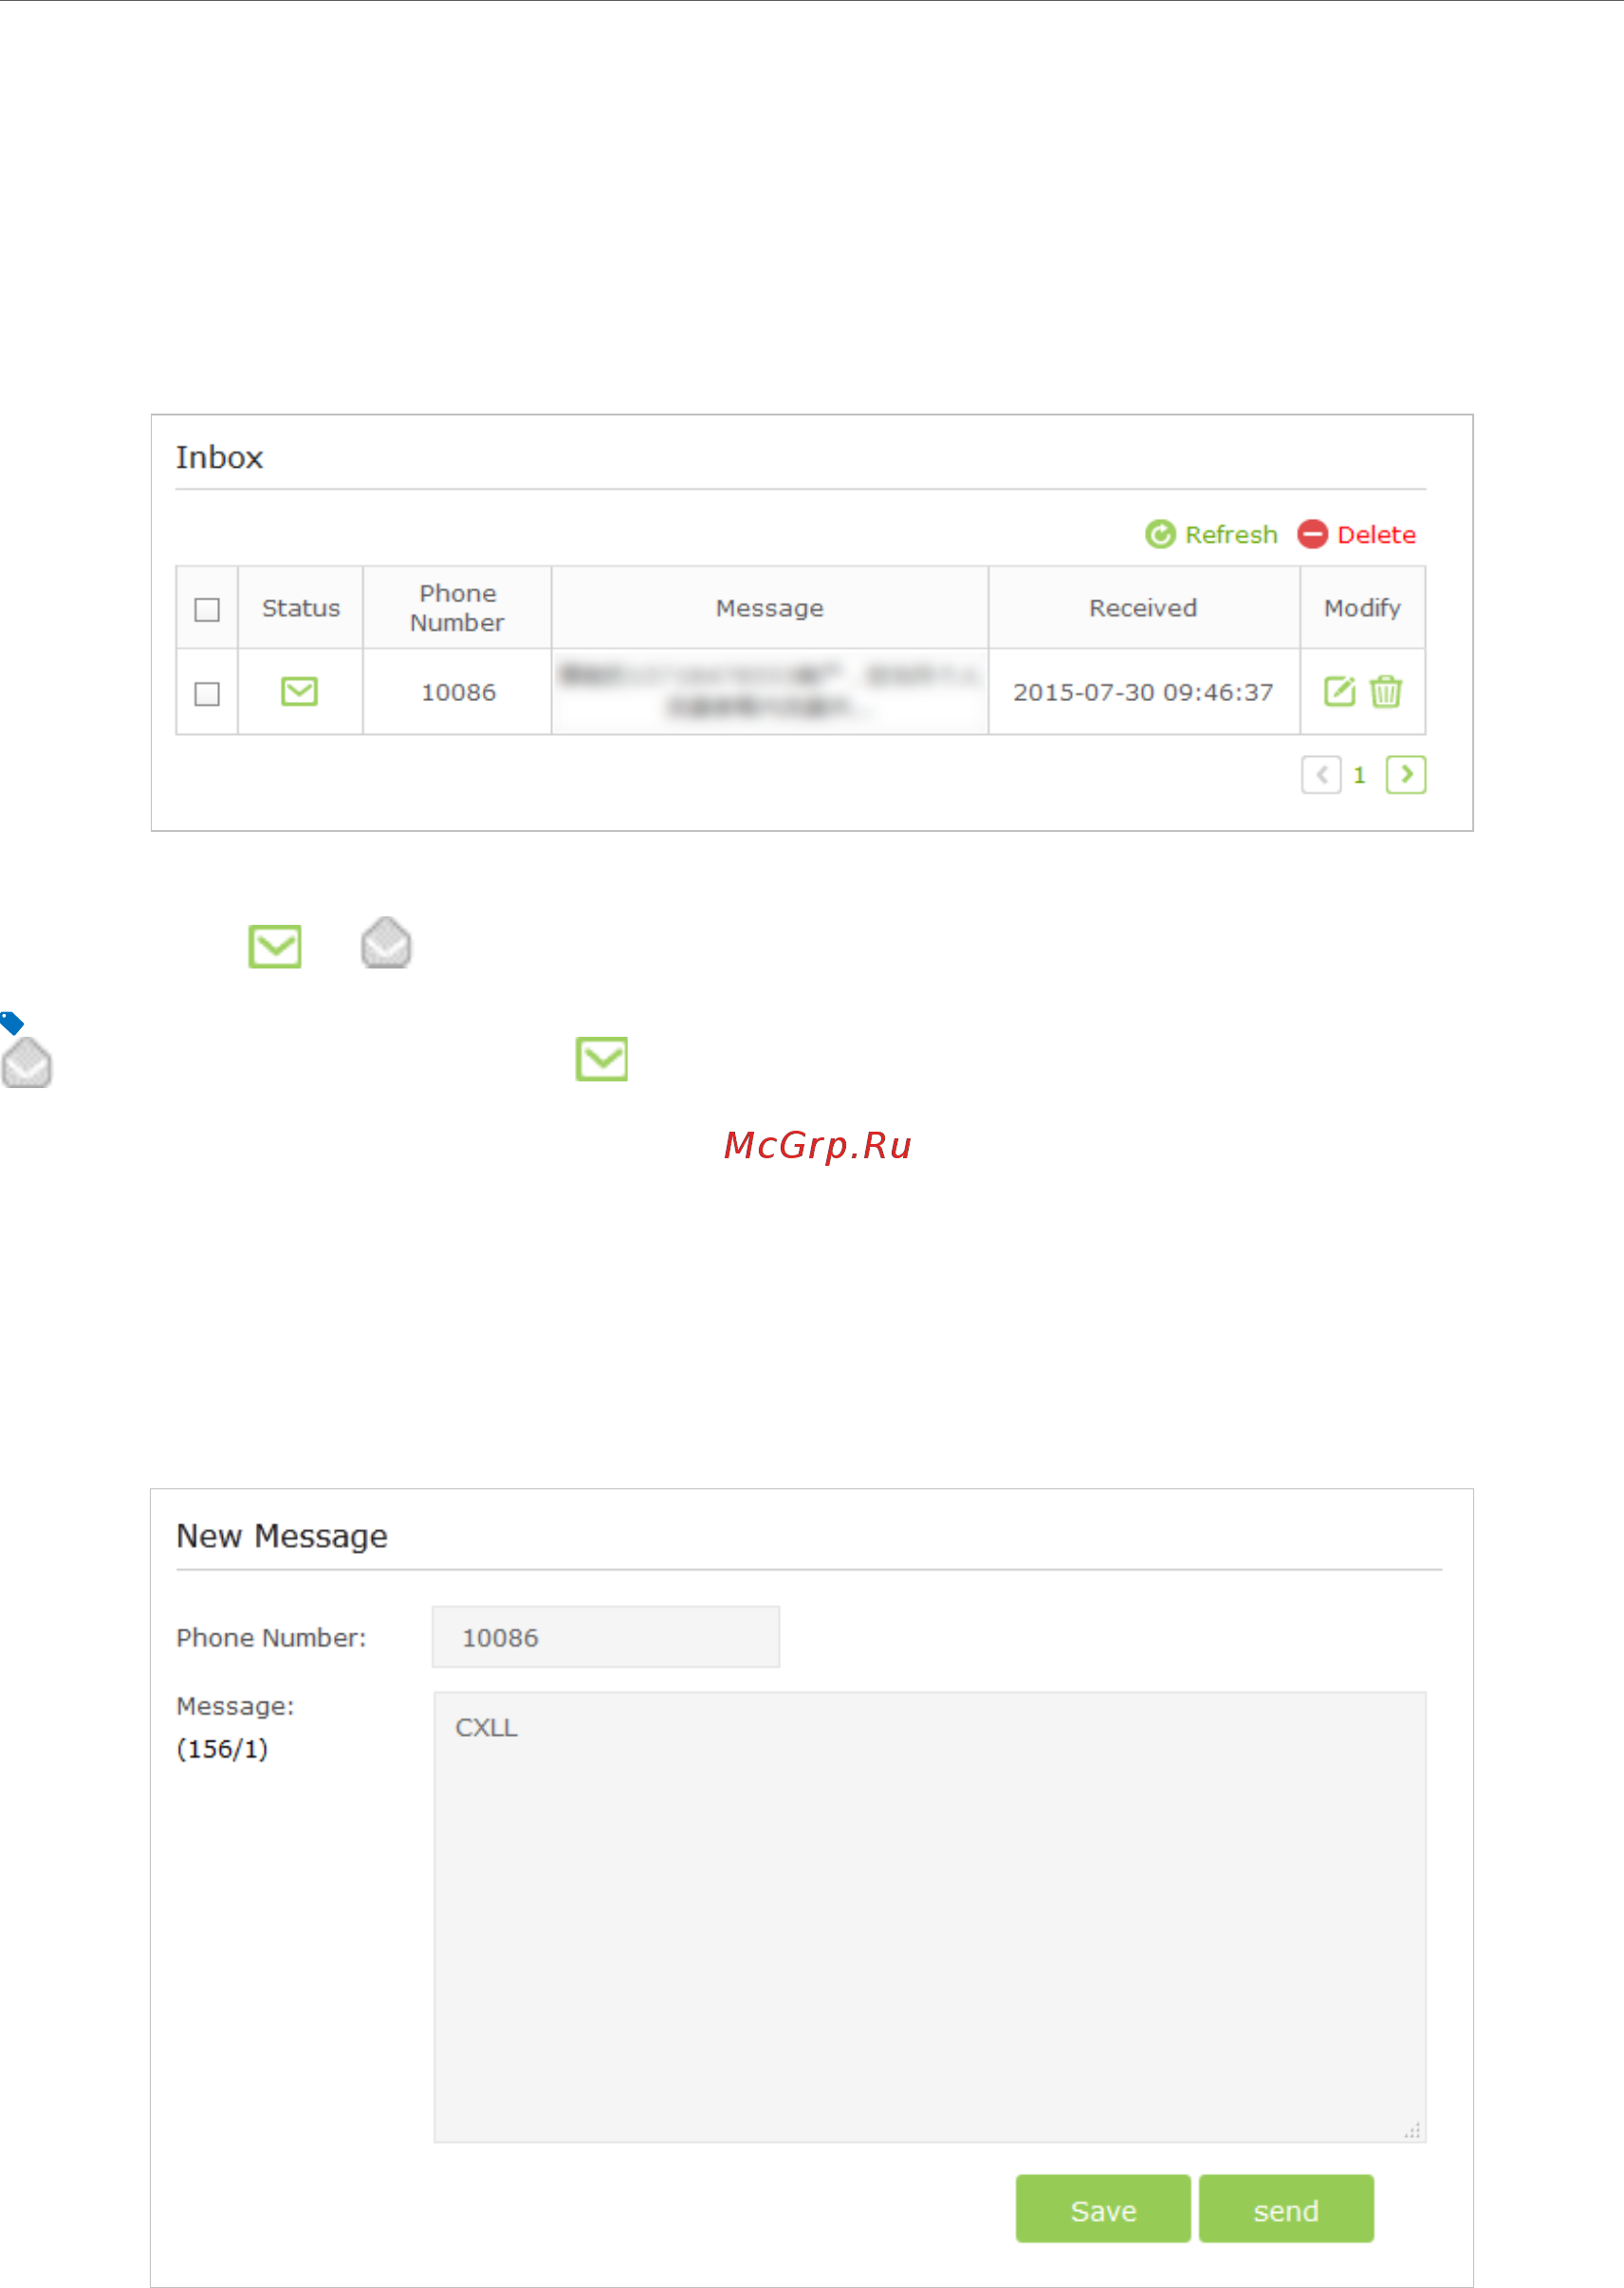Open edit icon for the 10086 message
Screen dimensions: 1624x2288
pyautogui.click(x=1340, y=691)
